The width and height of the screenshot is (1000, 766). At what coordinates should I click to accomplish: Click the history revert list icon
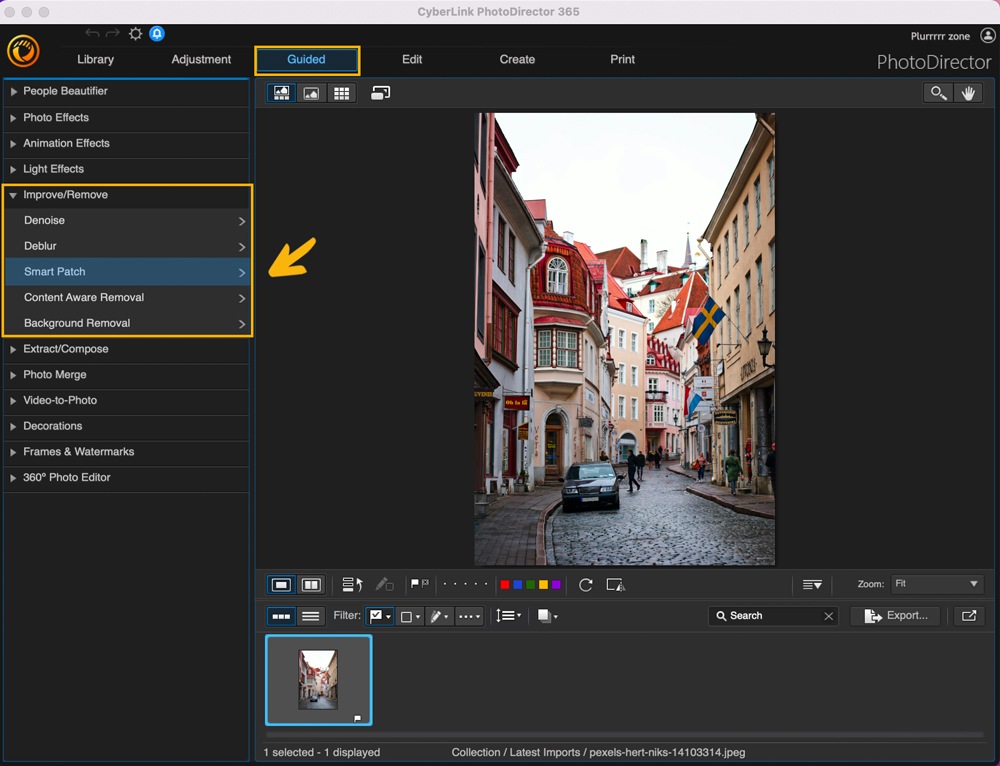(353, 584)
